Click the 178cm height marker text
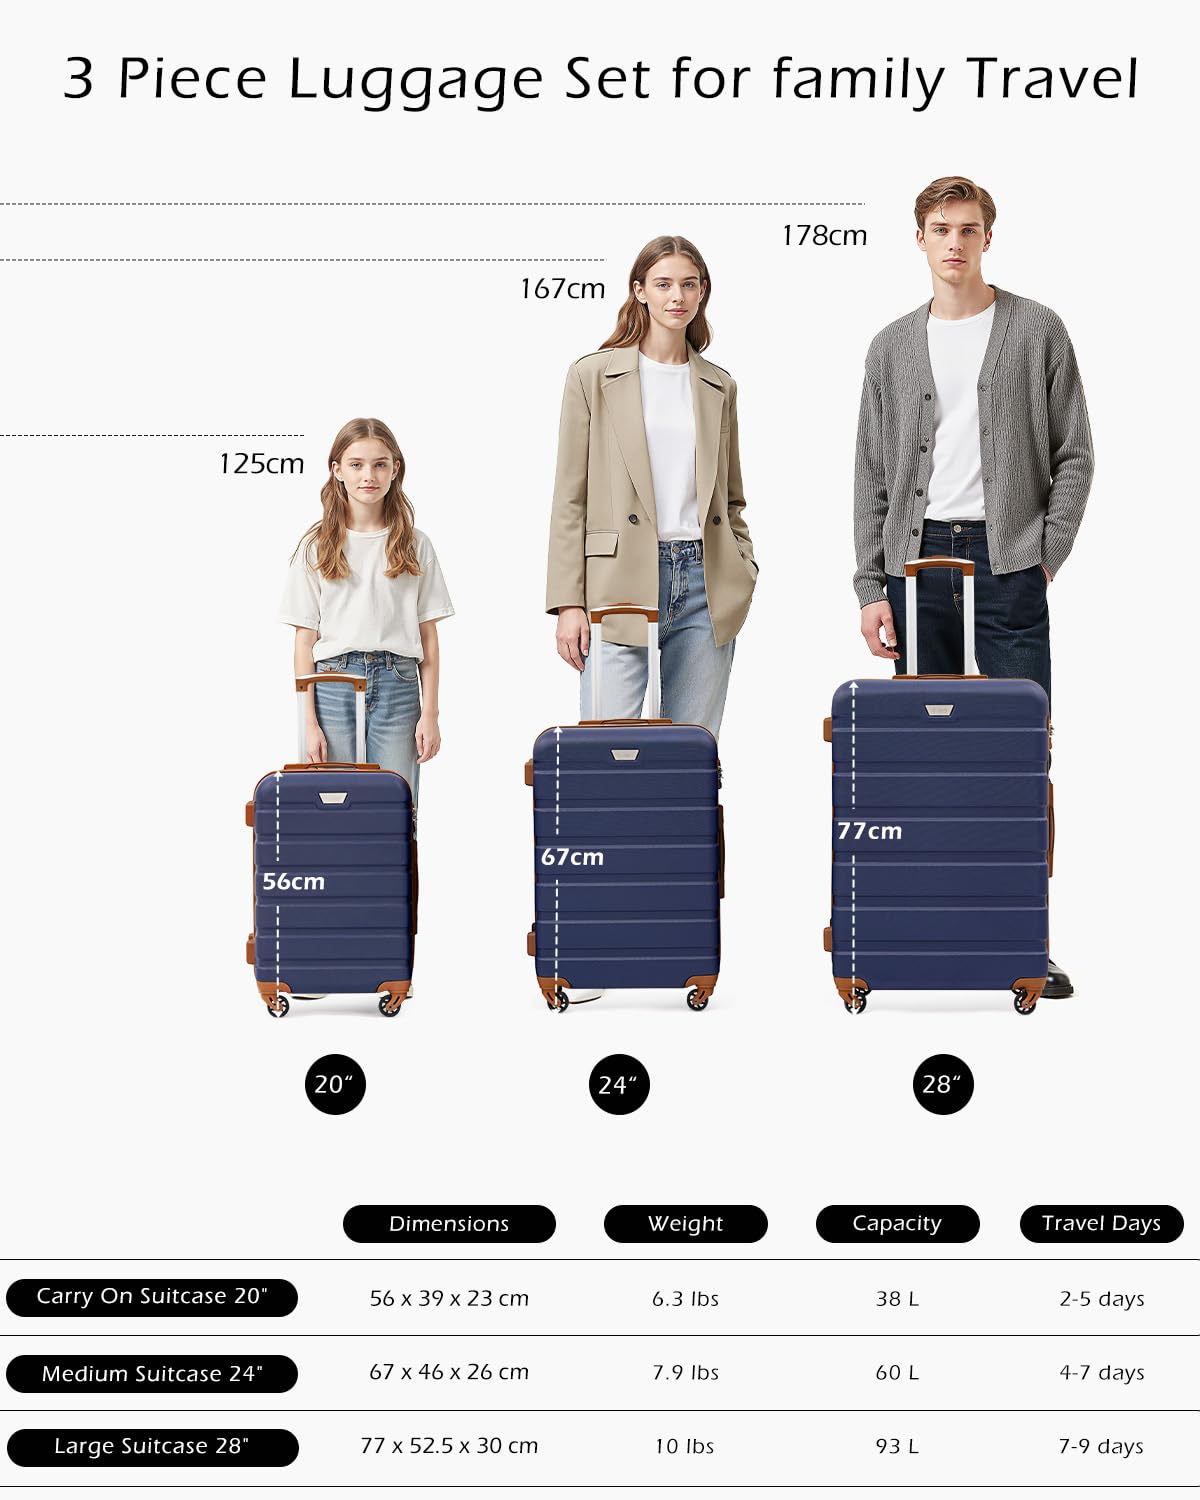 point(824,236)
